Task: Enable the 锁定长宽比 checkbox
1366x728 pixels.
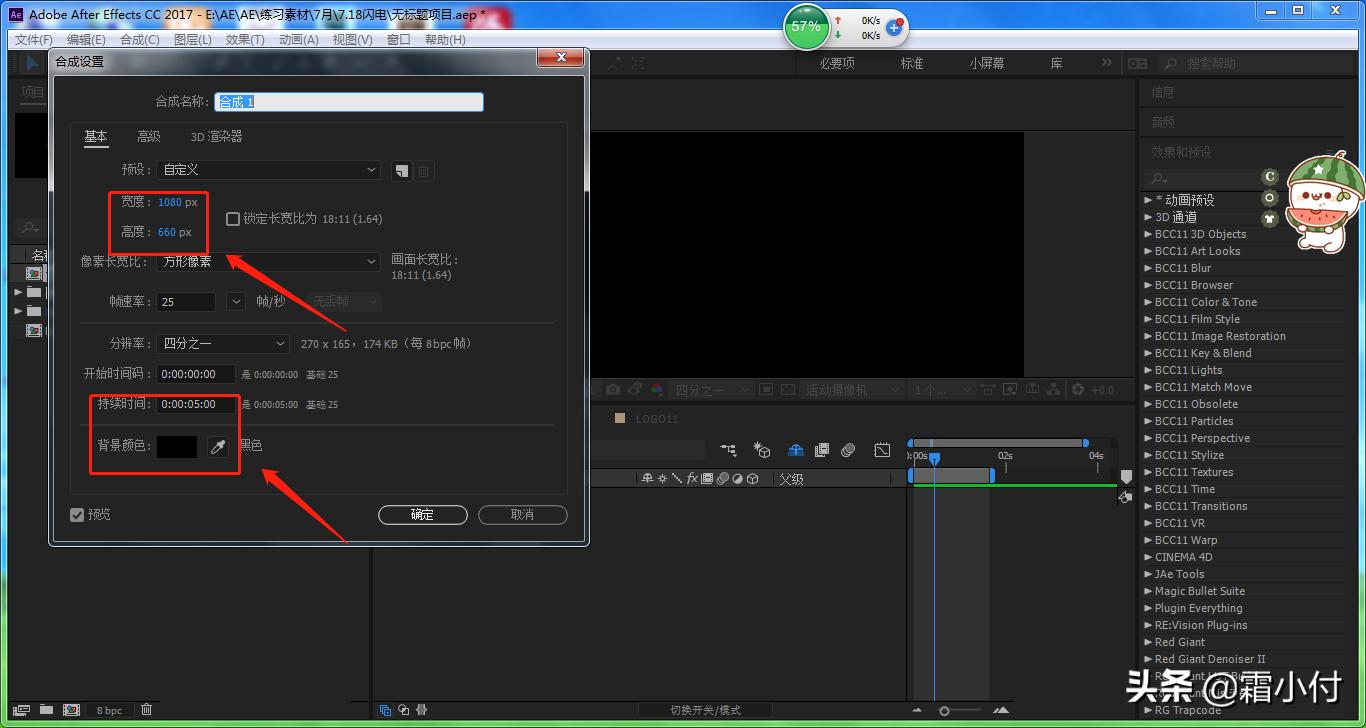Action: click(233, 219)
